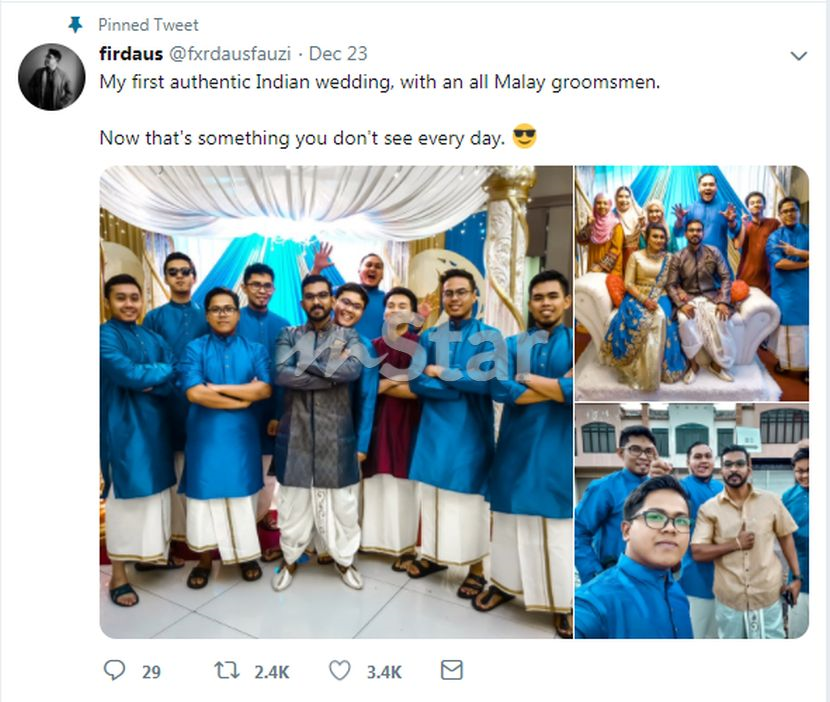The image size is (830, 702).
Task: Click the 3.4K likes count
Action: point(383,672)
